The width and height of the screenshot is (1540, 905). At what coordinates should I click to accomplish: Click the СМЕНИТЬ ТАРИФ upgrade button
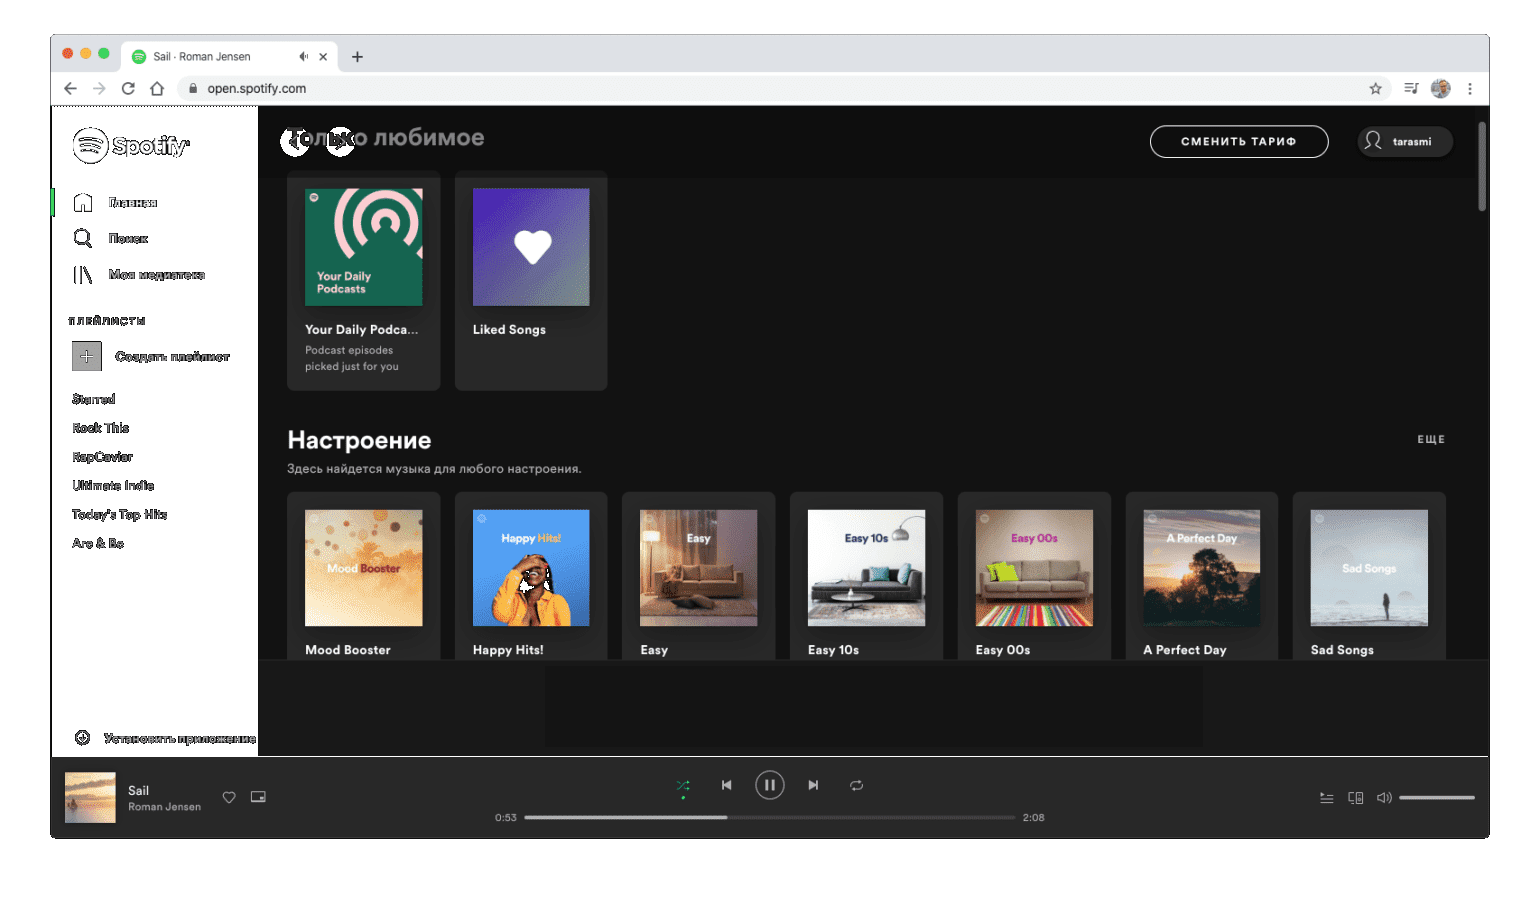pyautogui.click(x=1239, y=141)
